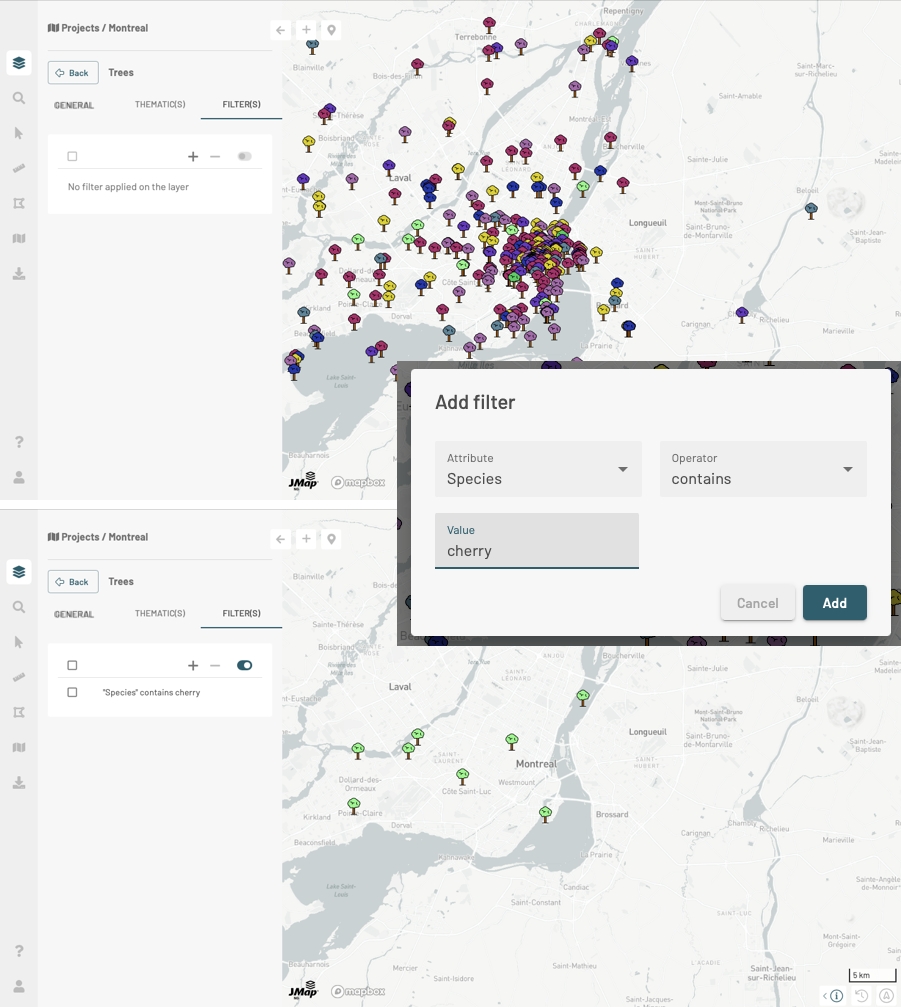Click the chevron left of the info icon
Image resolution: width=901 pixels, height=1007 pixels.
click(824, 996)
